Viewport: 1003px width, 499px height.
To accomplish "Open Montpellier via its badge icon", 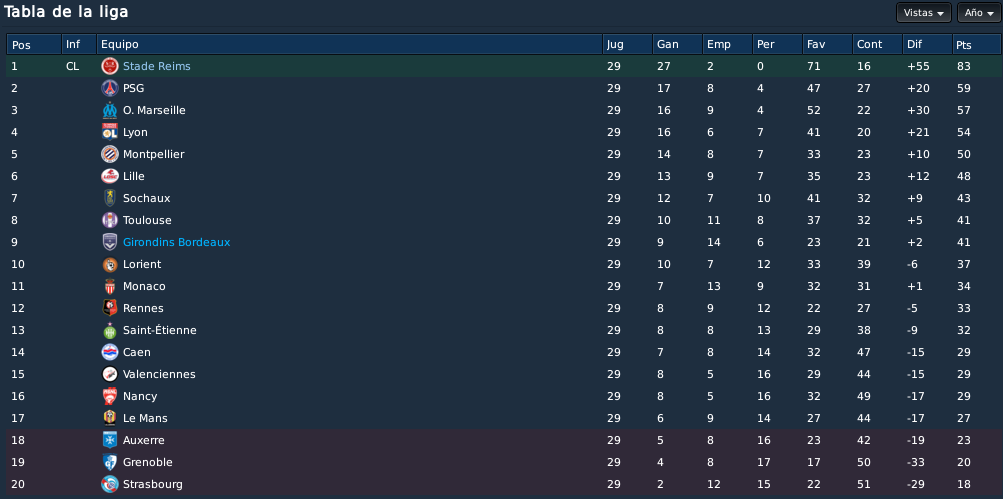I will point(110,154).
